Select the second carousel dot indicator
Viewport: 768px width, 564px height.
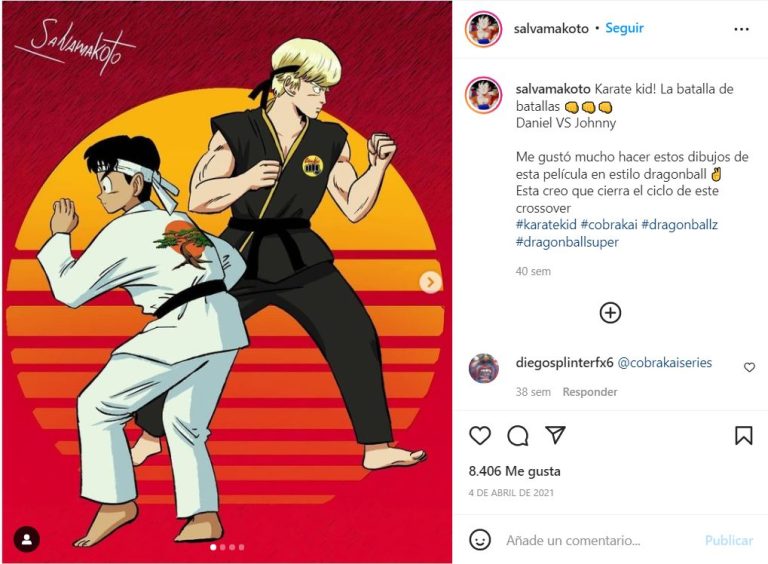tap(223, 547)
